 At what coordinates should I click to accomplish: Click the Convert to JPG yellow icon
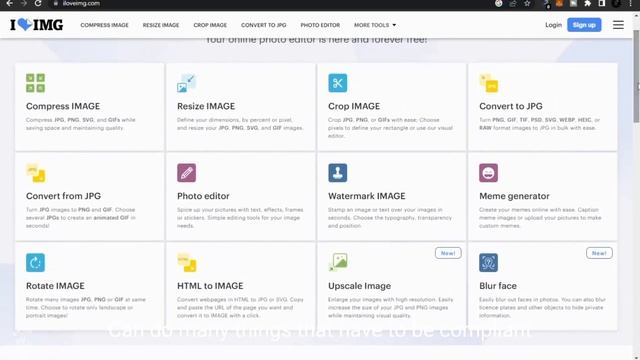tap(489, 83)
